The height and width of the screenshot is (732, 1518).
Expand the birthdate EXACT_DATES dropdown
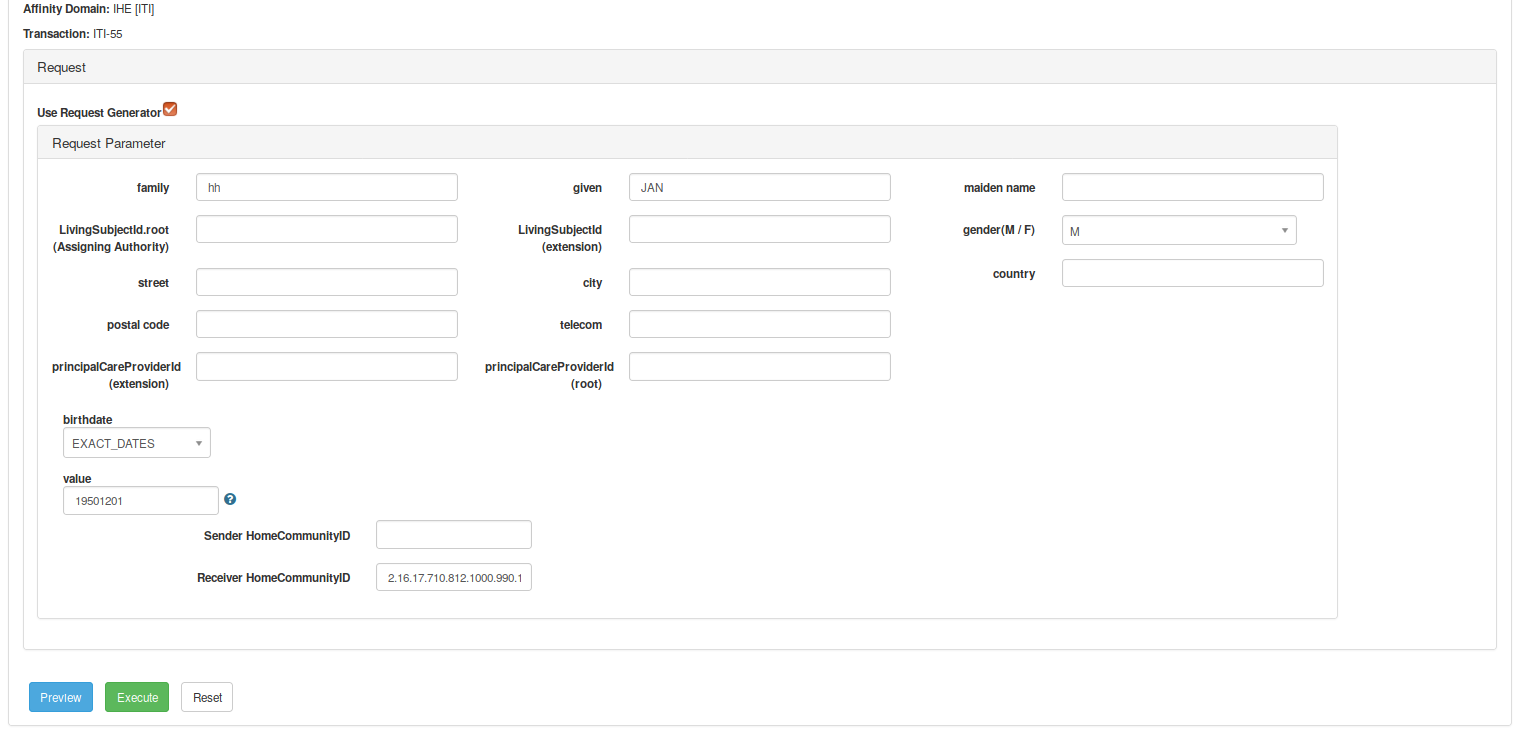[x=136, y=443]
